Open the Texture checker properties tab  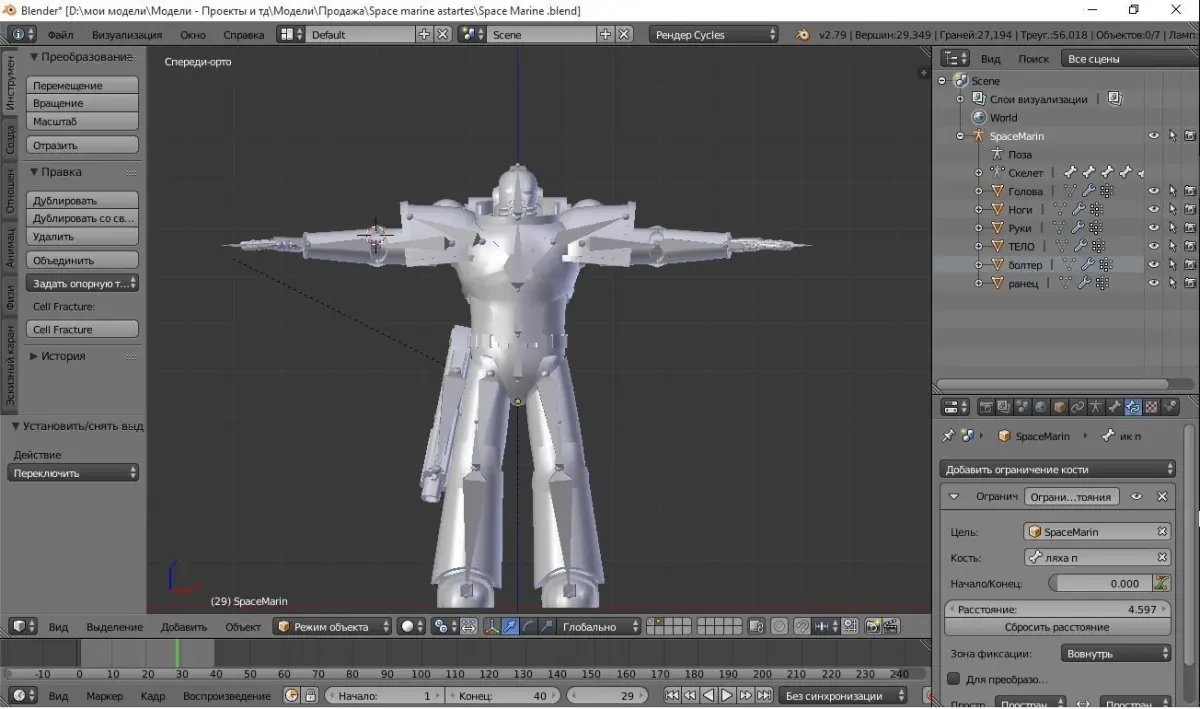point(1150,407)
